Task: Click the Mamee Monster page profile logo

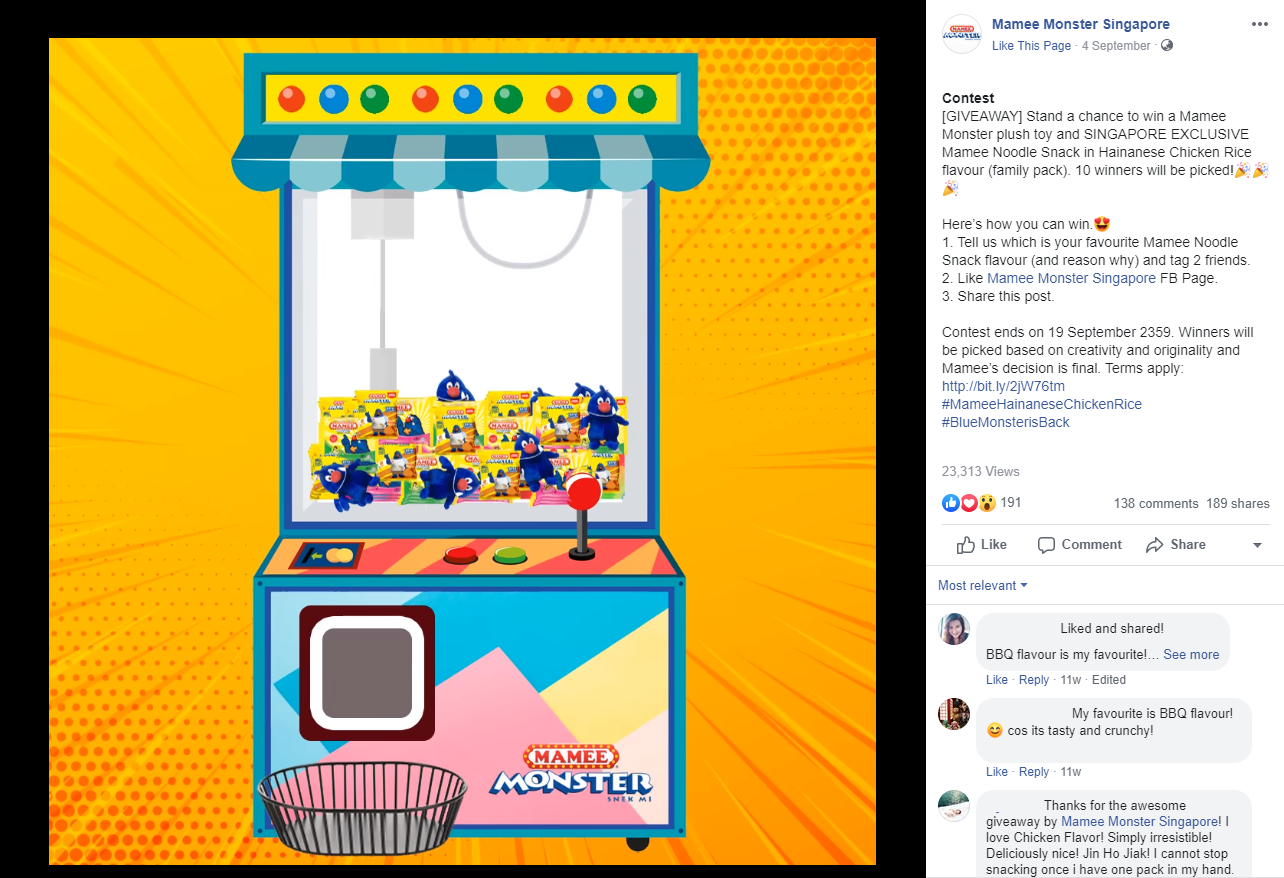Action: click(x=961, y=34)
